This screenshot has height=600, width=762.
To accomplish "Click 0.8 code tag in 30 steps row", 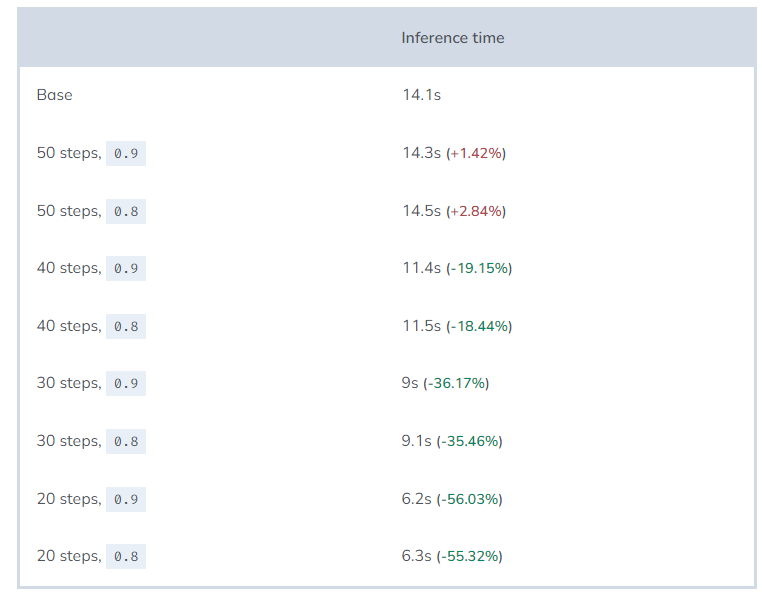I will [126, 441].
